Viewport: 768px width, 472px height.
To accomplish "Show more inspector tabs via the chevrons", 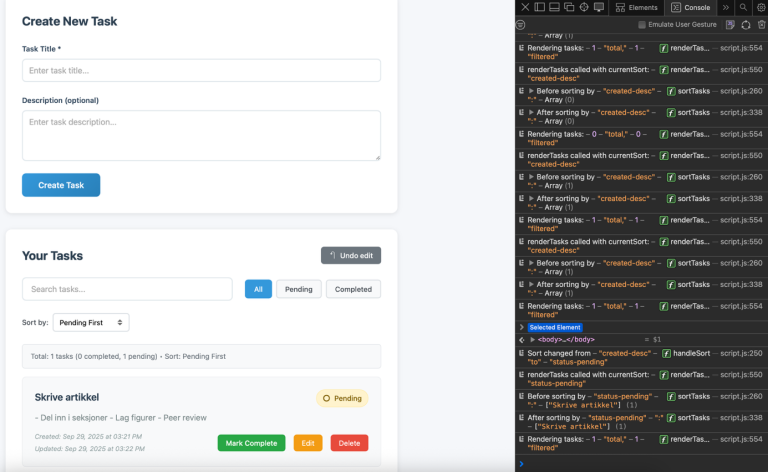I will click(725, 7).
